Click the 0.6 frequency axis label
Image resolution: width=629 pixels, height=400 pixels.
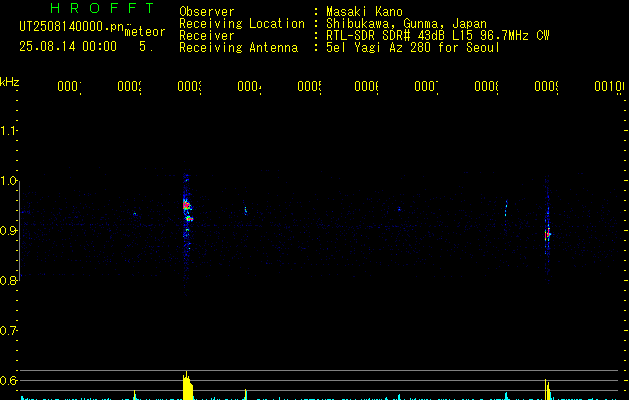click(8, 380)
